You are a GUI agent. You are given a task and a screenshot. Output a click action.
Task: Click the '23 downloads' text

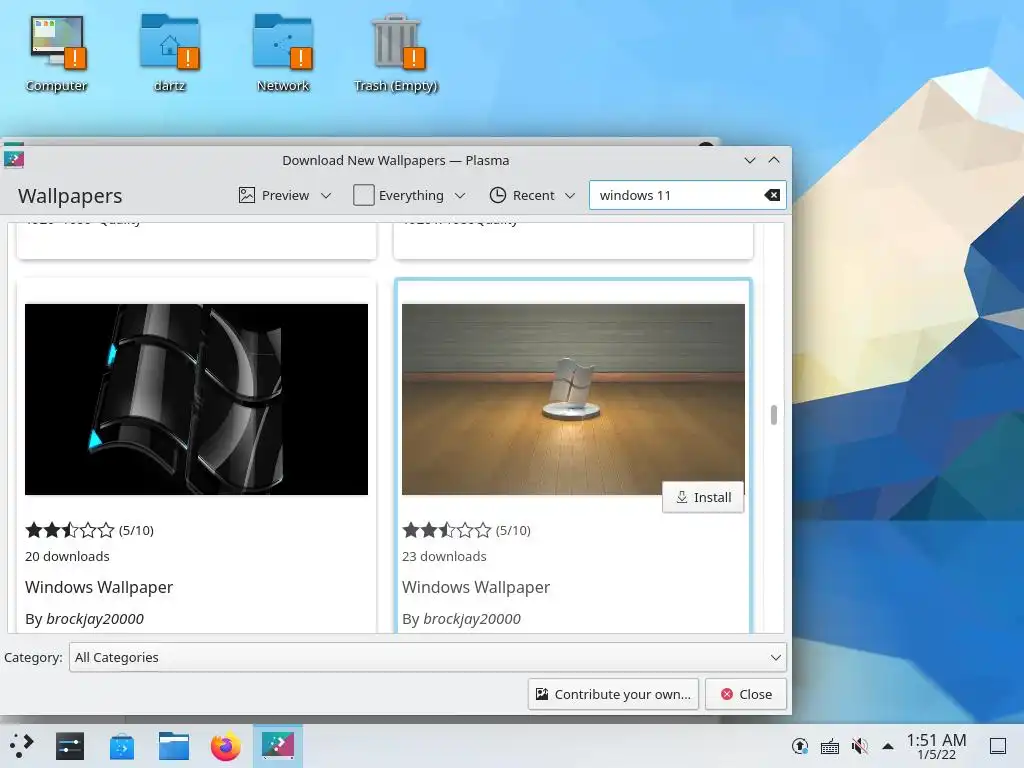444,556
